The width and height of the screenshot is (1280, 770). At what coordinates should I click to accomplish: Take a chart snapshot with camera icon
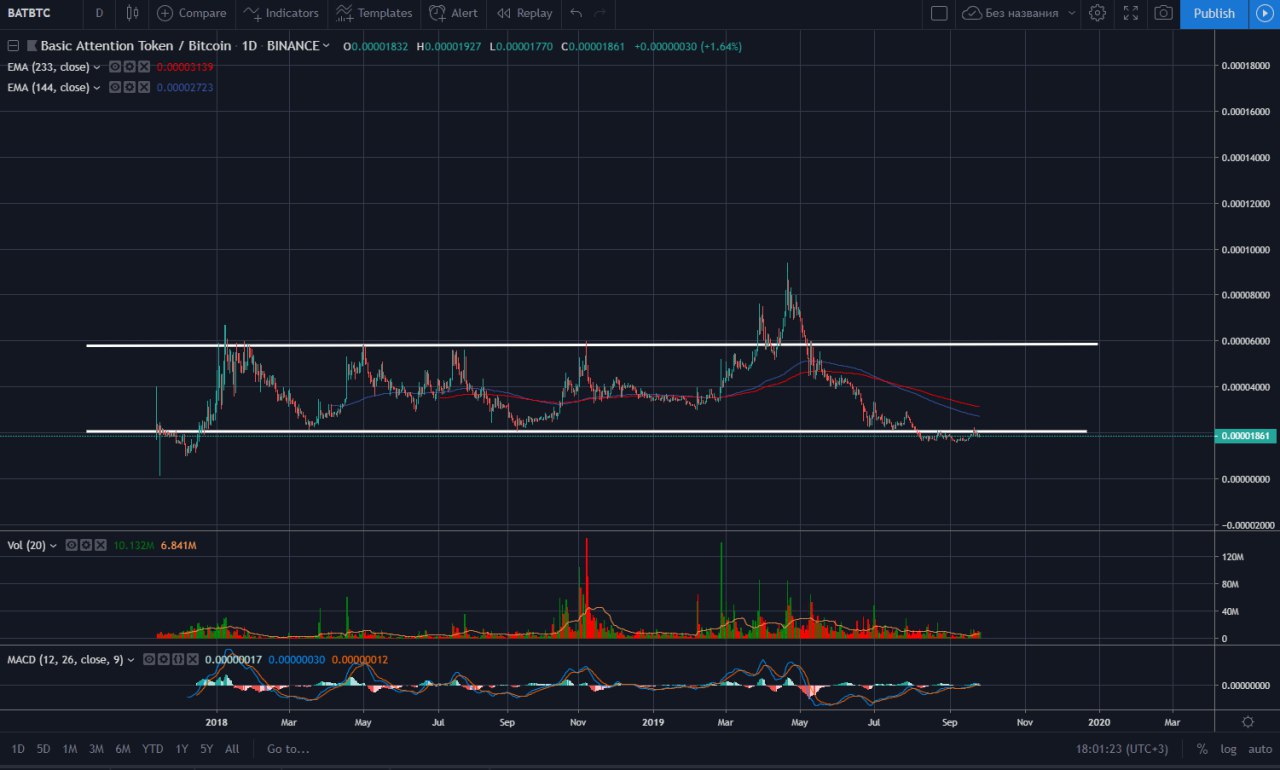pyautogui.click(x=1163, y=13)
